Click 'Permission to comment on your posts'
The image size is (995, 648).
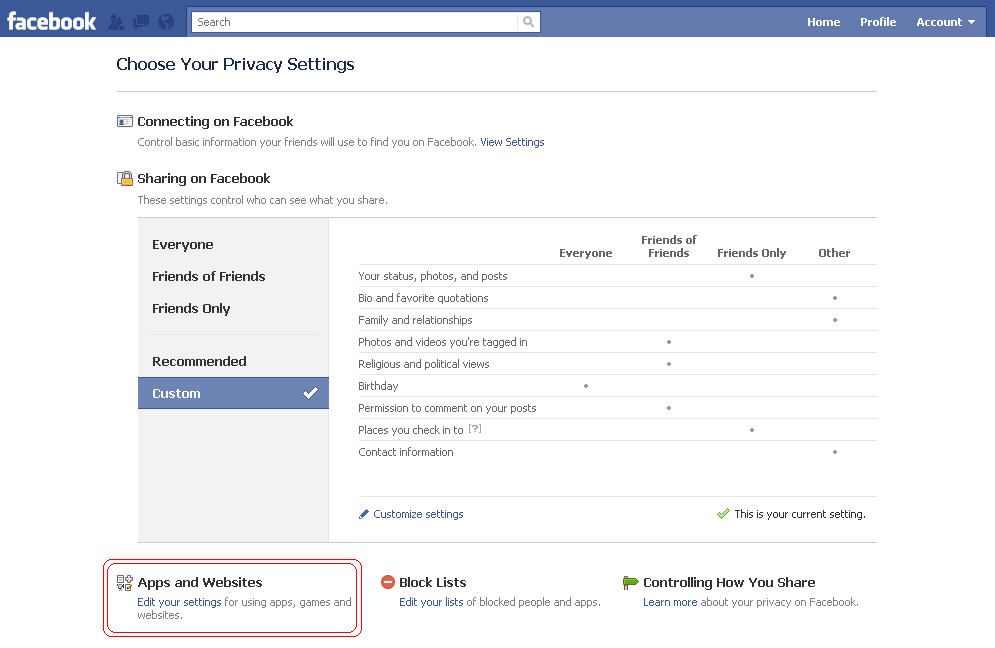click(447, 408)
